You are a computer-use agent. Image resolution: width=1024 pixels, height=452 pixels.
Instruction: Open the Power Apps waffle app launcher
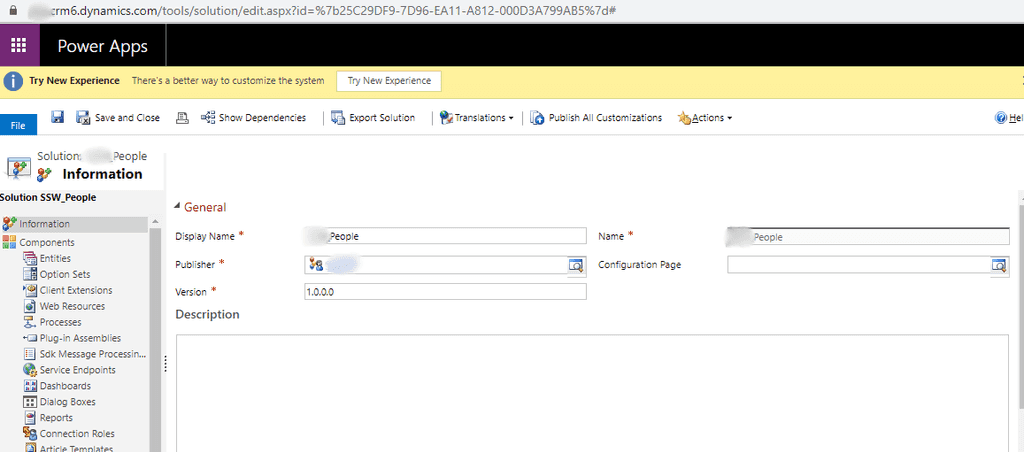click(x=19, y=46)
